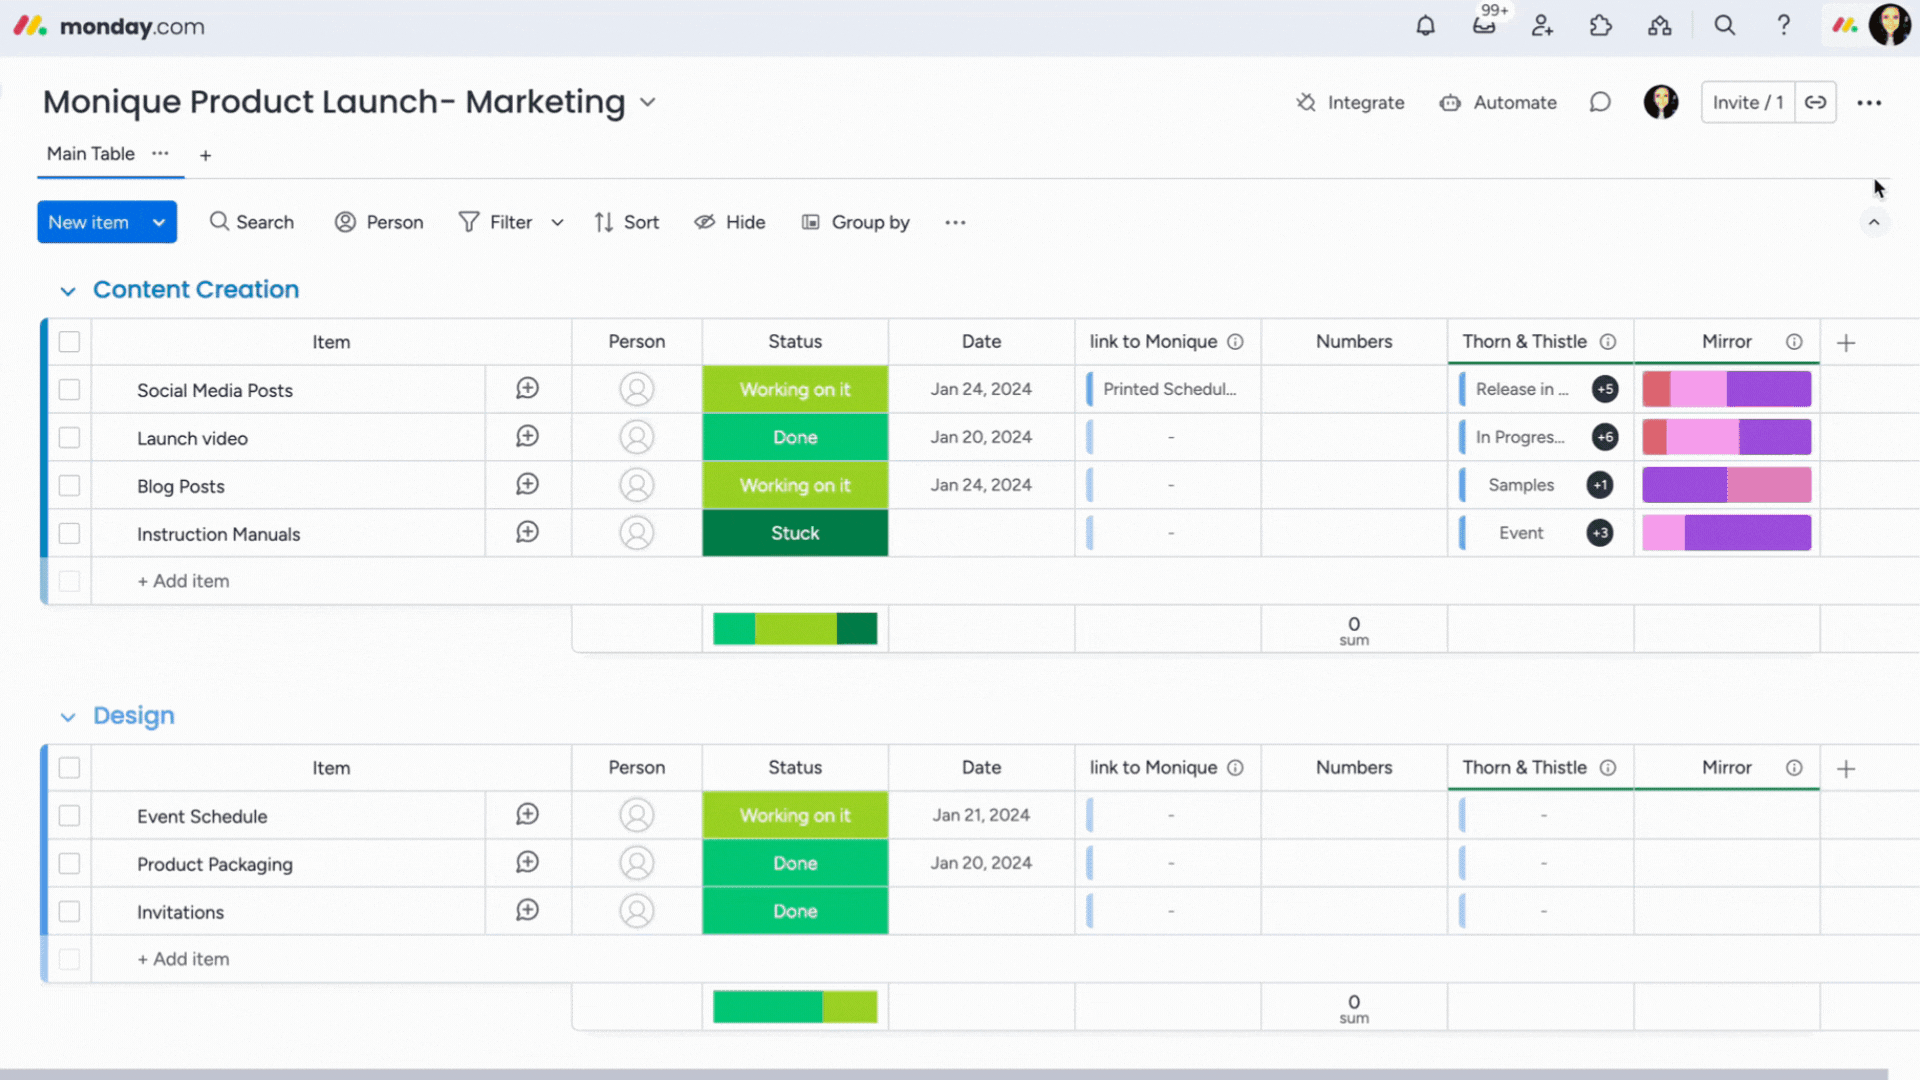
Task: Open the search everything magnifier in top bar
Action: pyautogui.click(x=1725, y=26)
